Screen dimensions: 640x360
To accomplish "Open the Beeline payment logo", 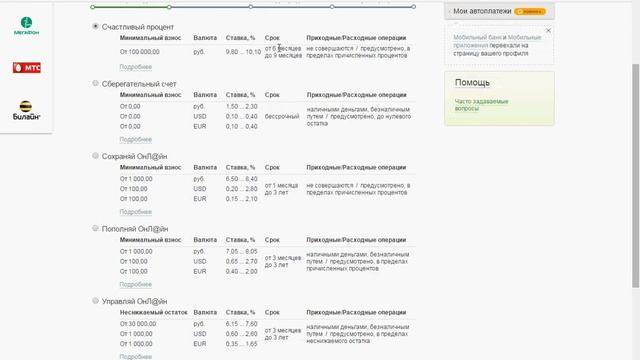I will pyautogui.click(x=27, y=110).
